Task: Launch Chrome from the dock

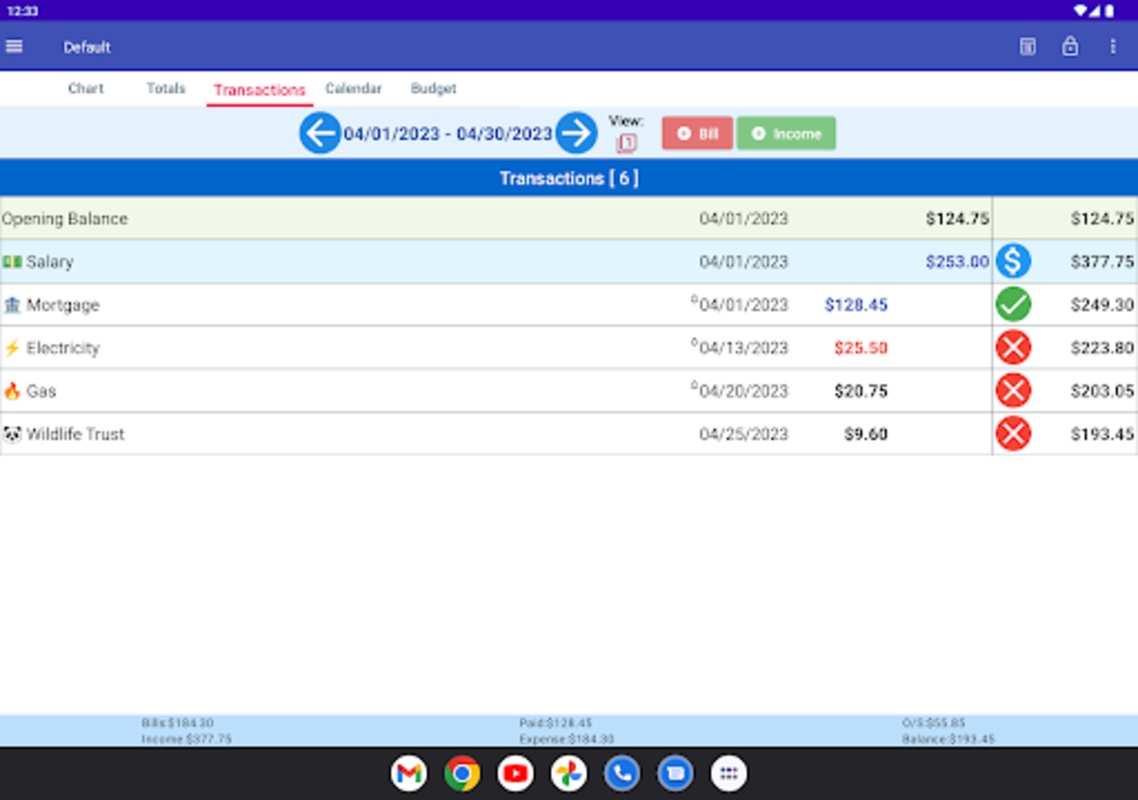Action: click(x=462, y=774)
